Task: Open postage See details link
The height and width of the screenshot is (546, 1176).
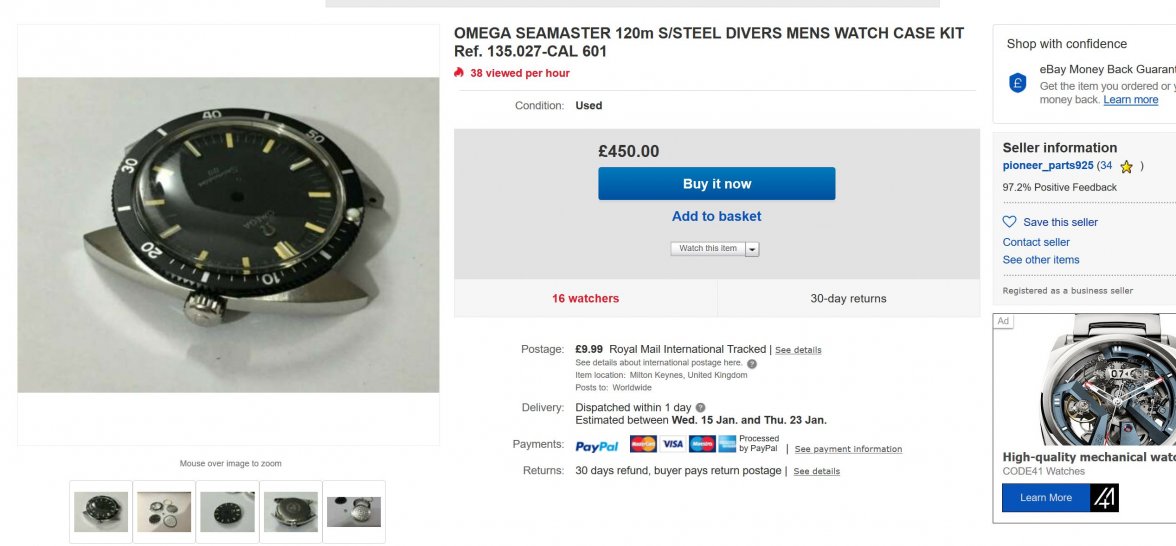Action: click(798, 350)
